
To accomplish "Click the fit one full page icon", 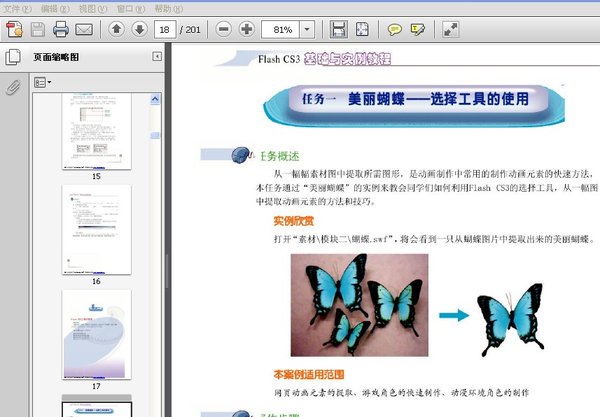I will (362, 29).
